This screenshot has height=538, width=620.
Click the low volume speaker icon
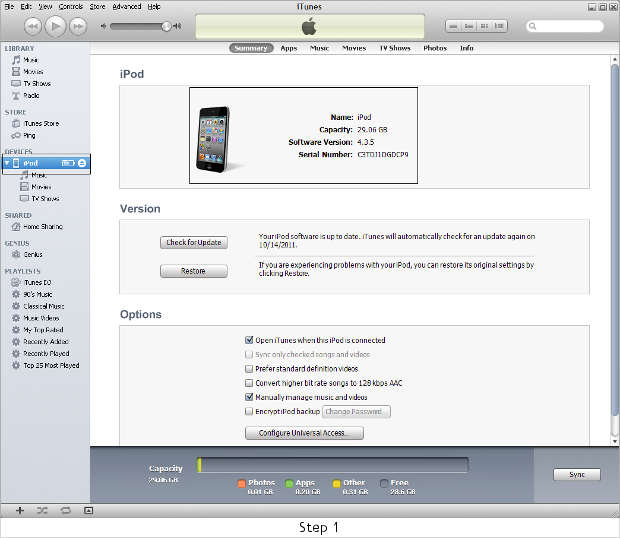pyautogui.click(x=104, y=26)
